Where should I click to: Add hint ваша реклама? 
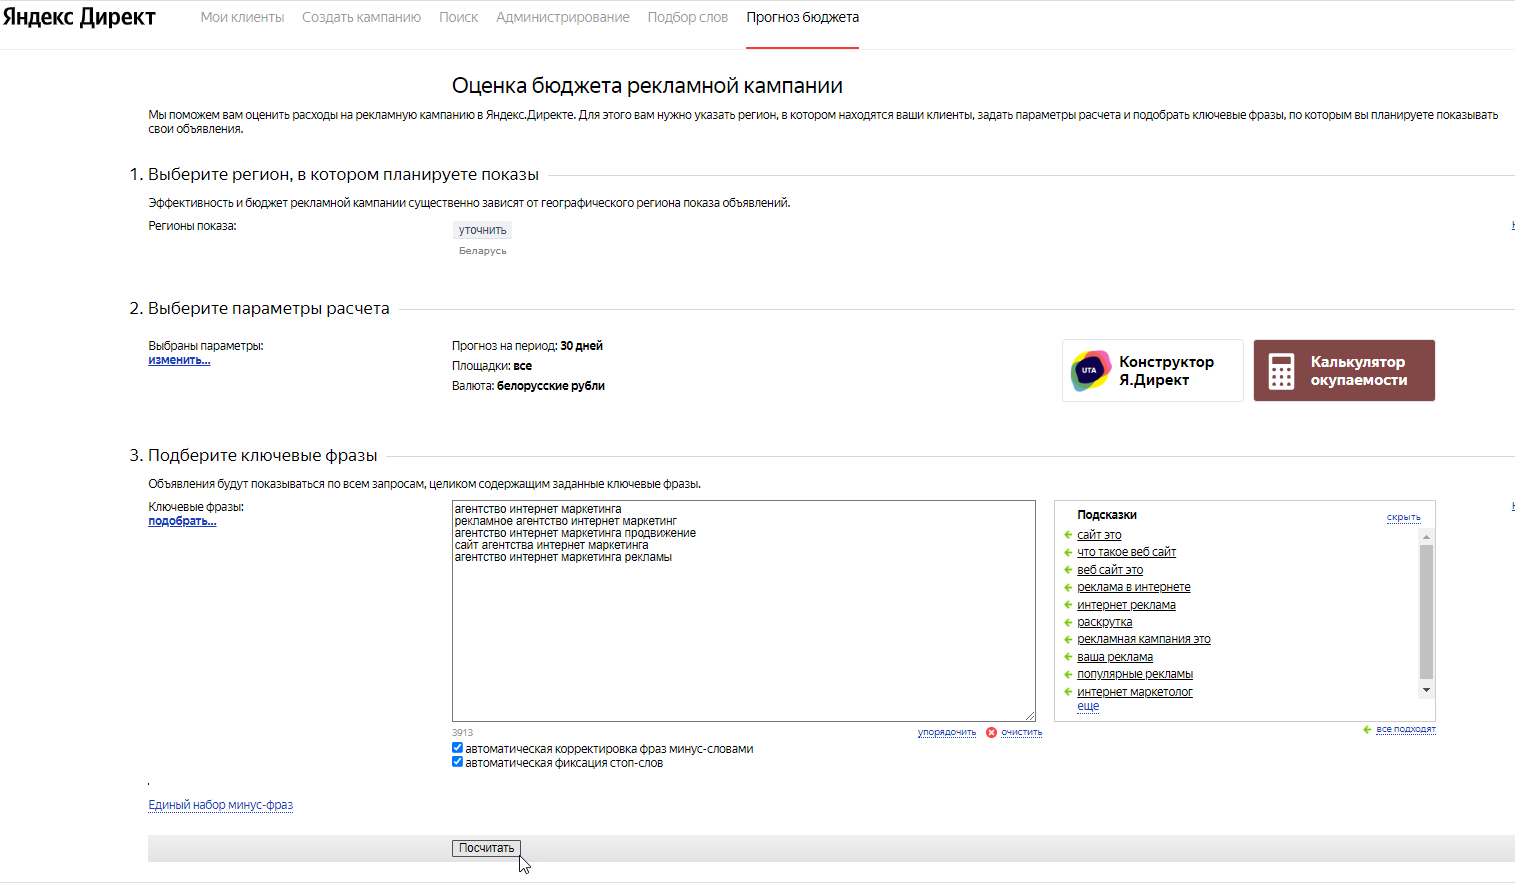point(1115,657)
